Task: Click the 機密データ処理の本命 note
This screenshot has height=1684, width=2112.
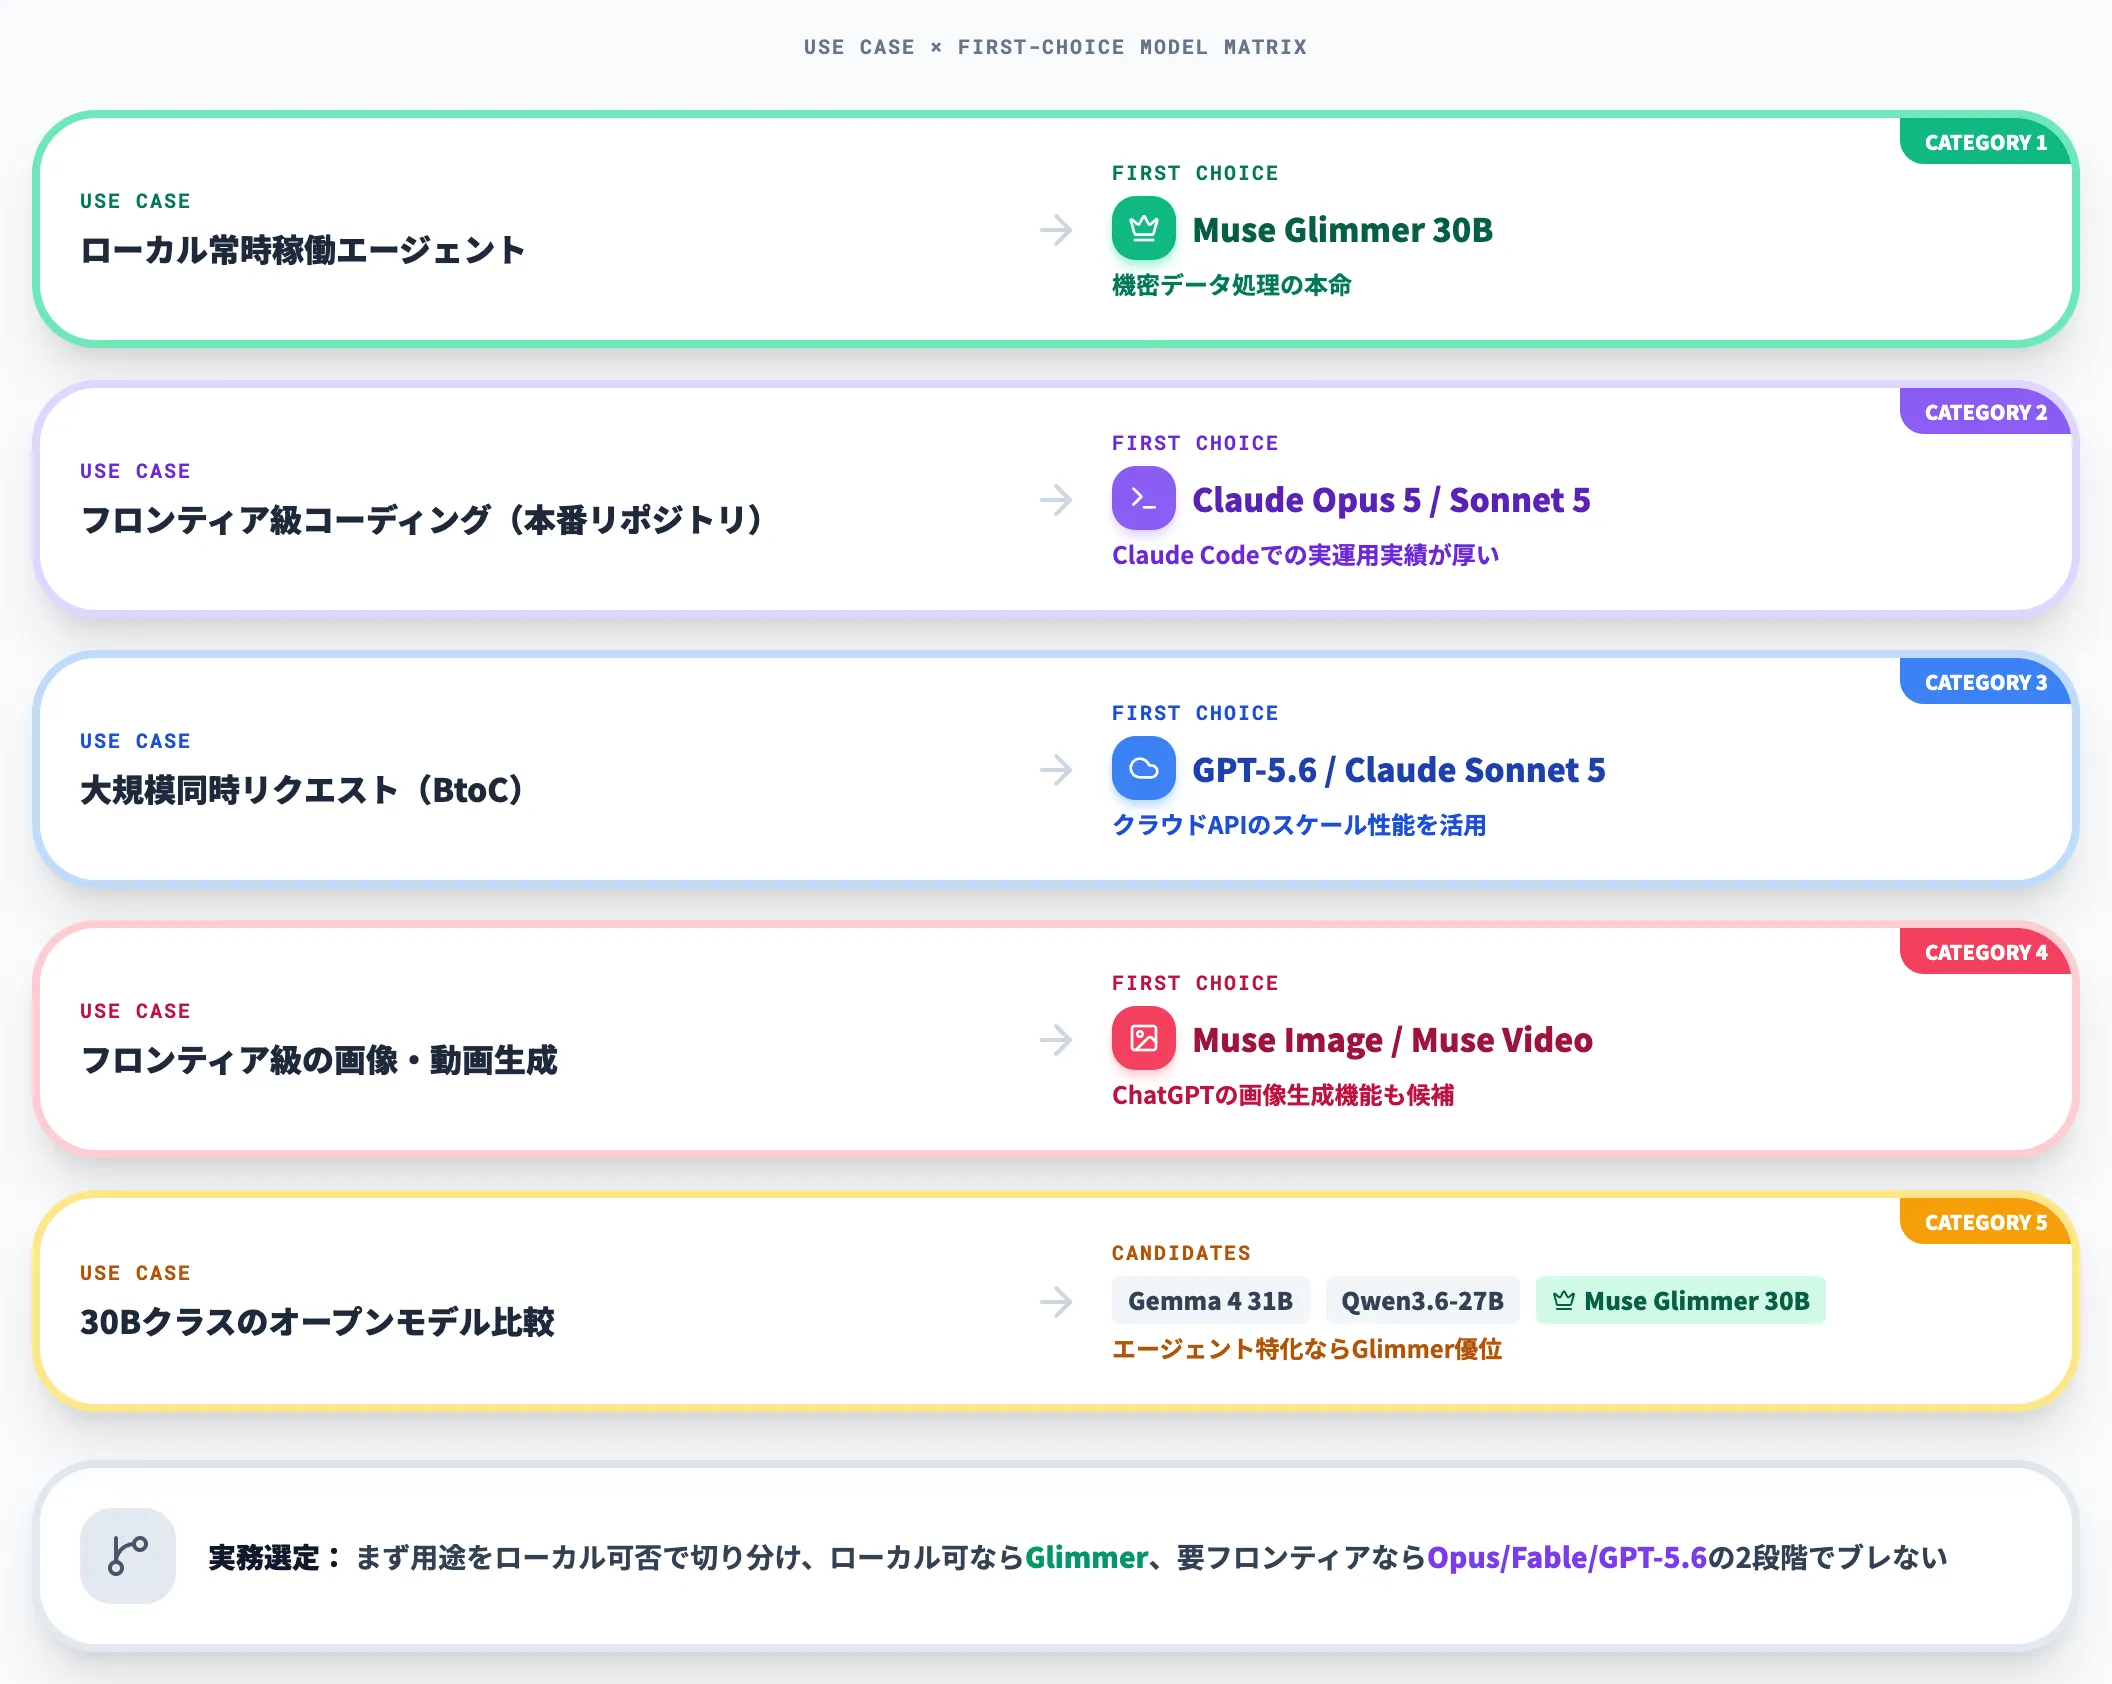Action: (1231, 285)
